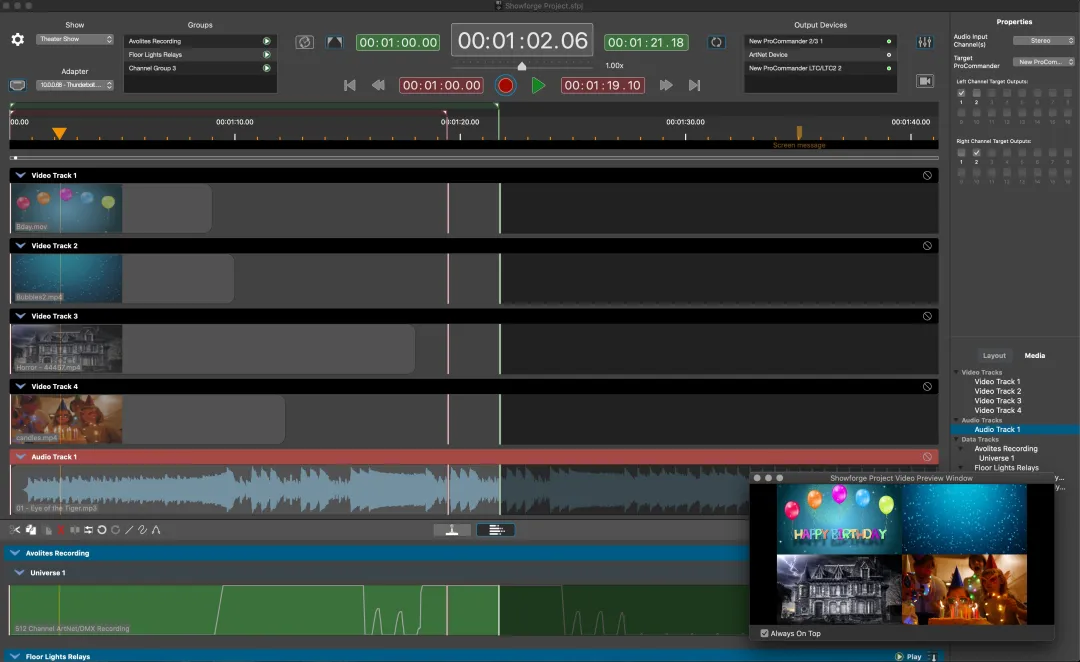Open the Audio Input Channels Stereo dropdown

[1043, 41]
